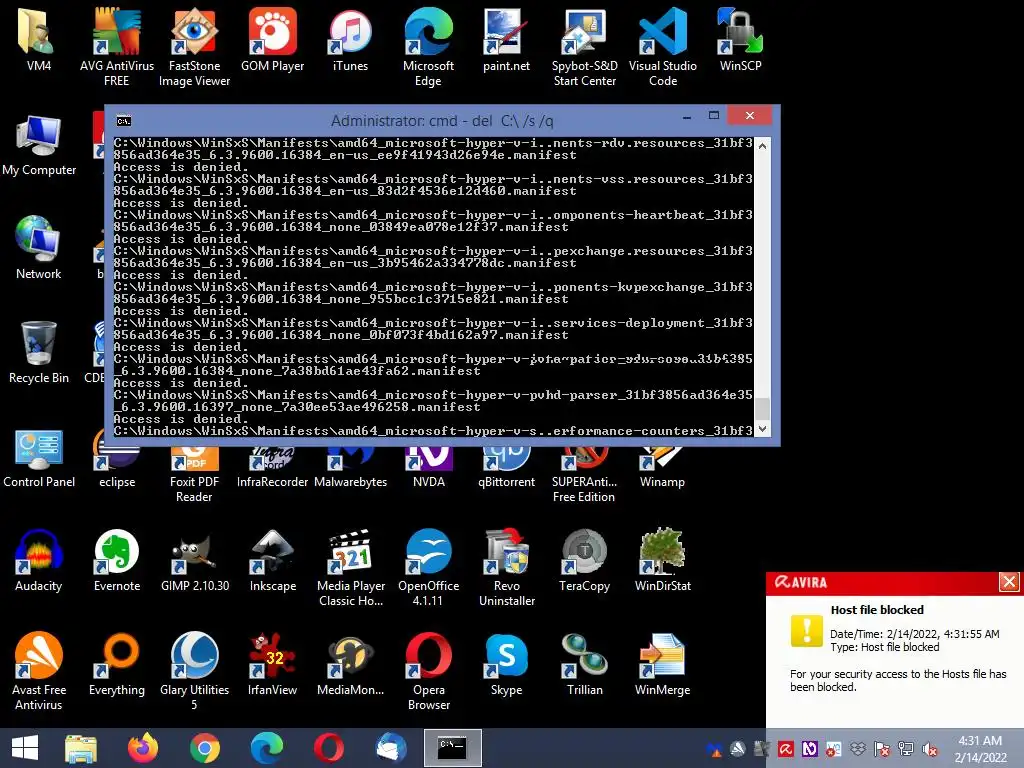The image size is (1024, 768).
Task: Launch Opera Browser desktop shortcut
Action: click(x=428, y=671)
